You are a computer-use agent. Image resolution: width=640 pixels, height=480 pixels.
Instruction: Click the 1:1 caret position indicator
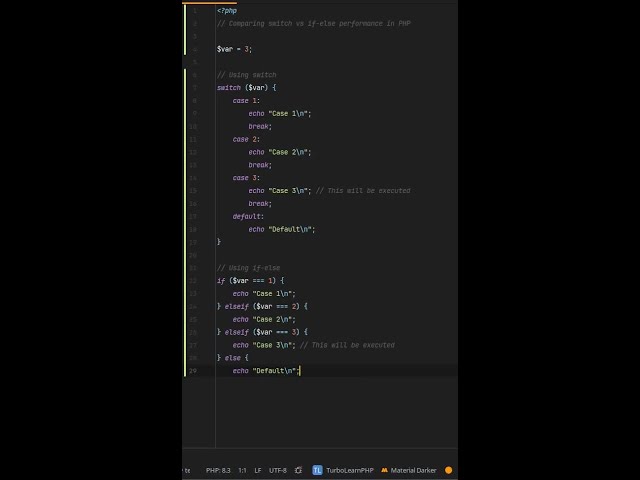click(242, 470)
